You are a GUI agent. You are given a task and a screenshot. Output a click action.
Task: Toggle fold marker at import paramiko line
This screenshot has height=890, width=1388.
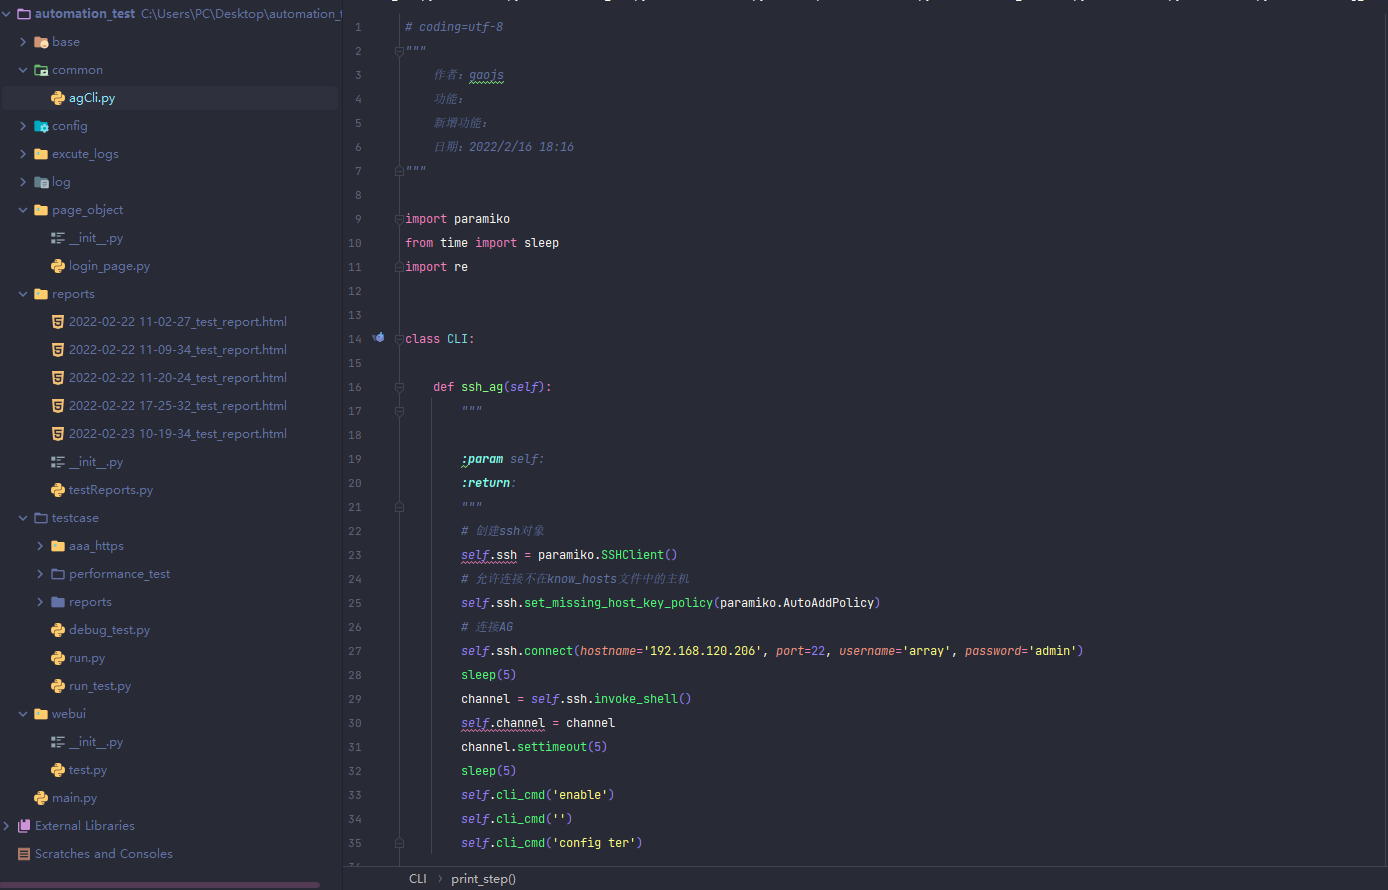click(399, 219)
